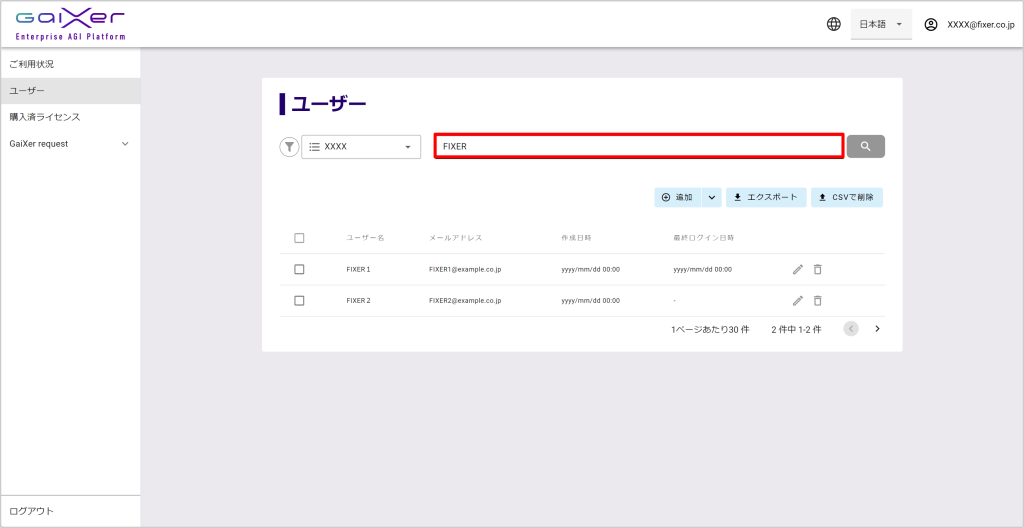
Task: Expand the 追加 button dropdown arrow
Action: point(711,197)
